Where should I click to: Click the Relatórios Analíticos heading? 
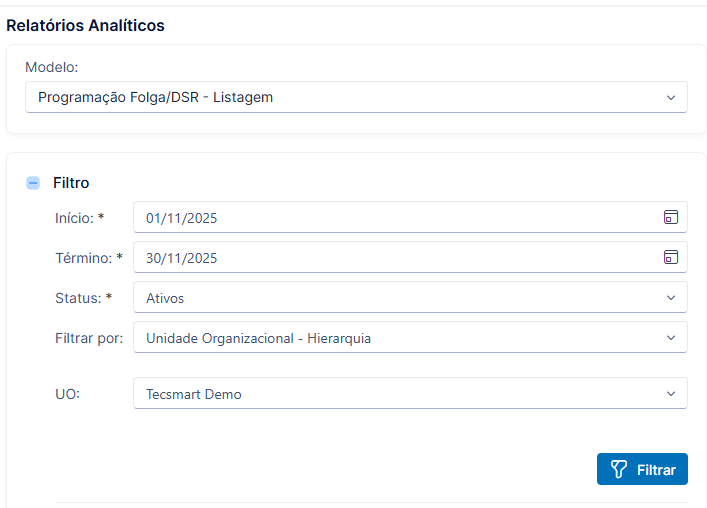tap(85, 26)
